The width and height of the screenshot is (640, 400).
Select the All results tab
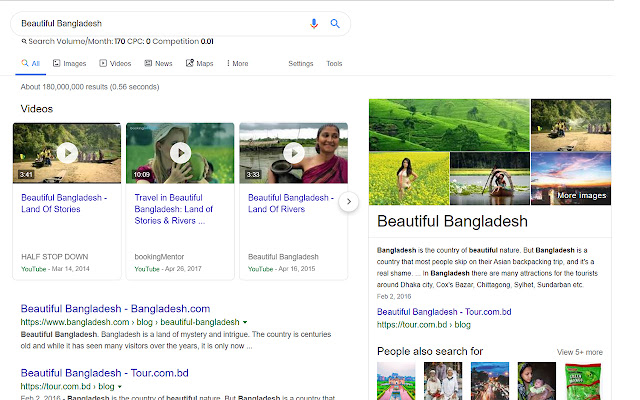pos(31,64)
